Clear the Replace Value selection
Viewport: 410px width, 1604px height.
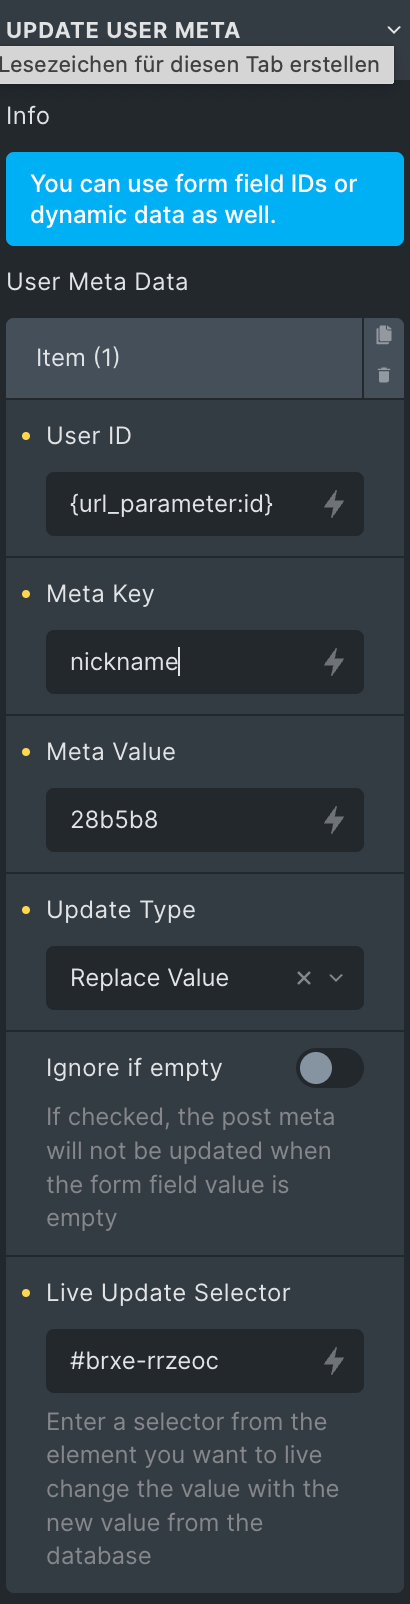[x=304, y=978]
